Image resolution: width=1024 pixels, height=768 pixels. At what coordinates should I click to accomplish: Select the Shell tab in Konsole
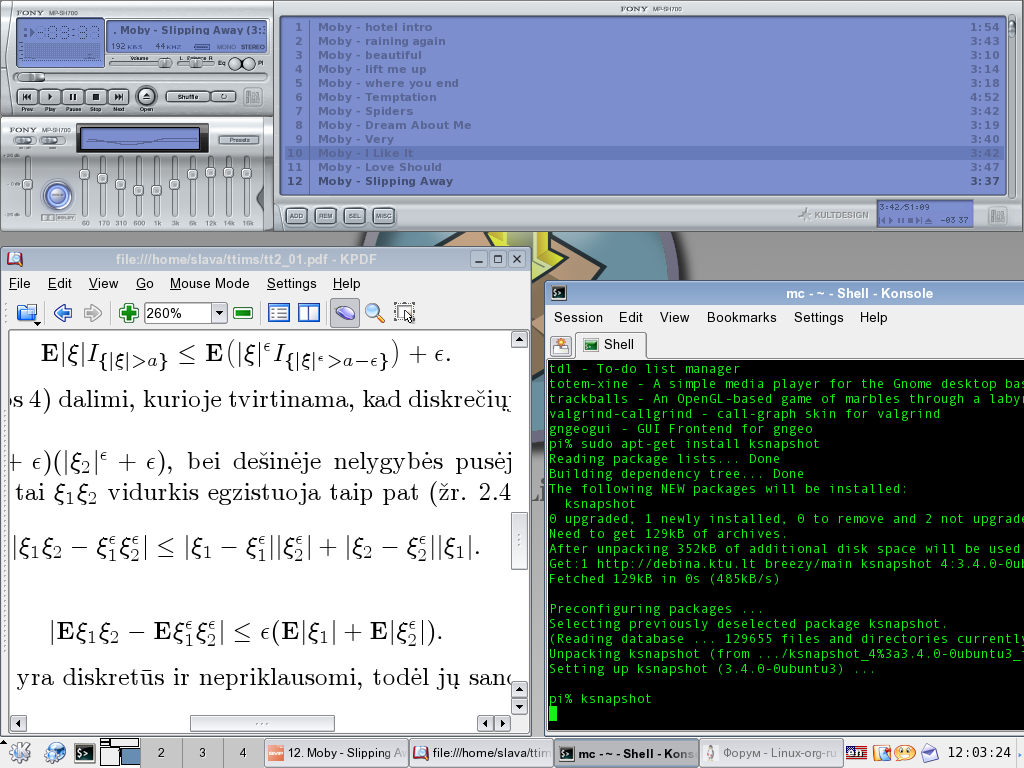tap(610, 344)
